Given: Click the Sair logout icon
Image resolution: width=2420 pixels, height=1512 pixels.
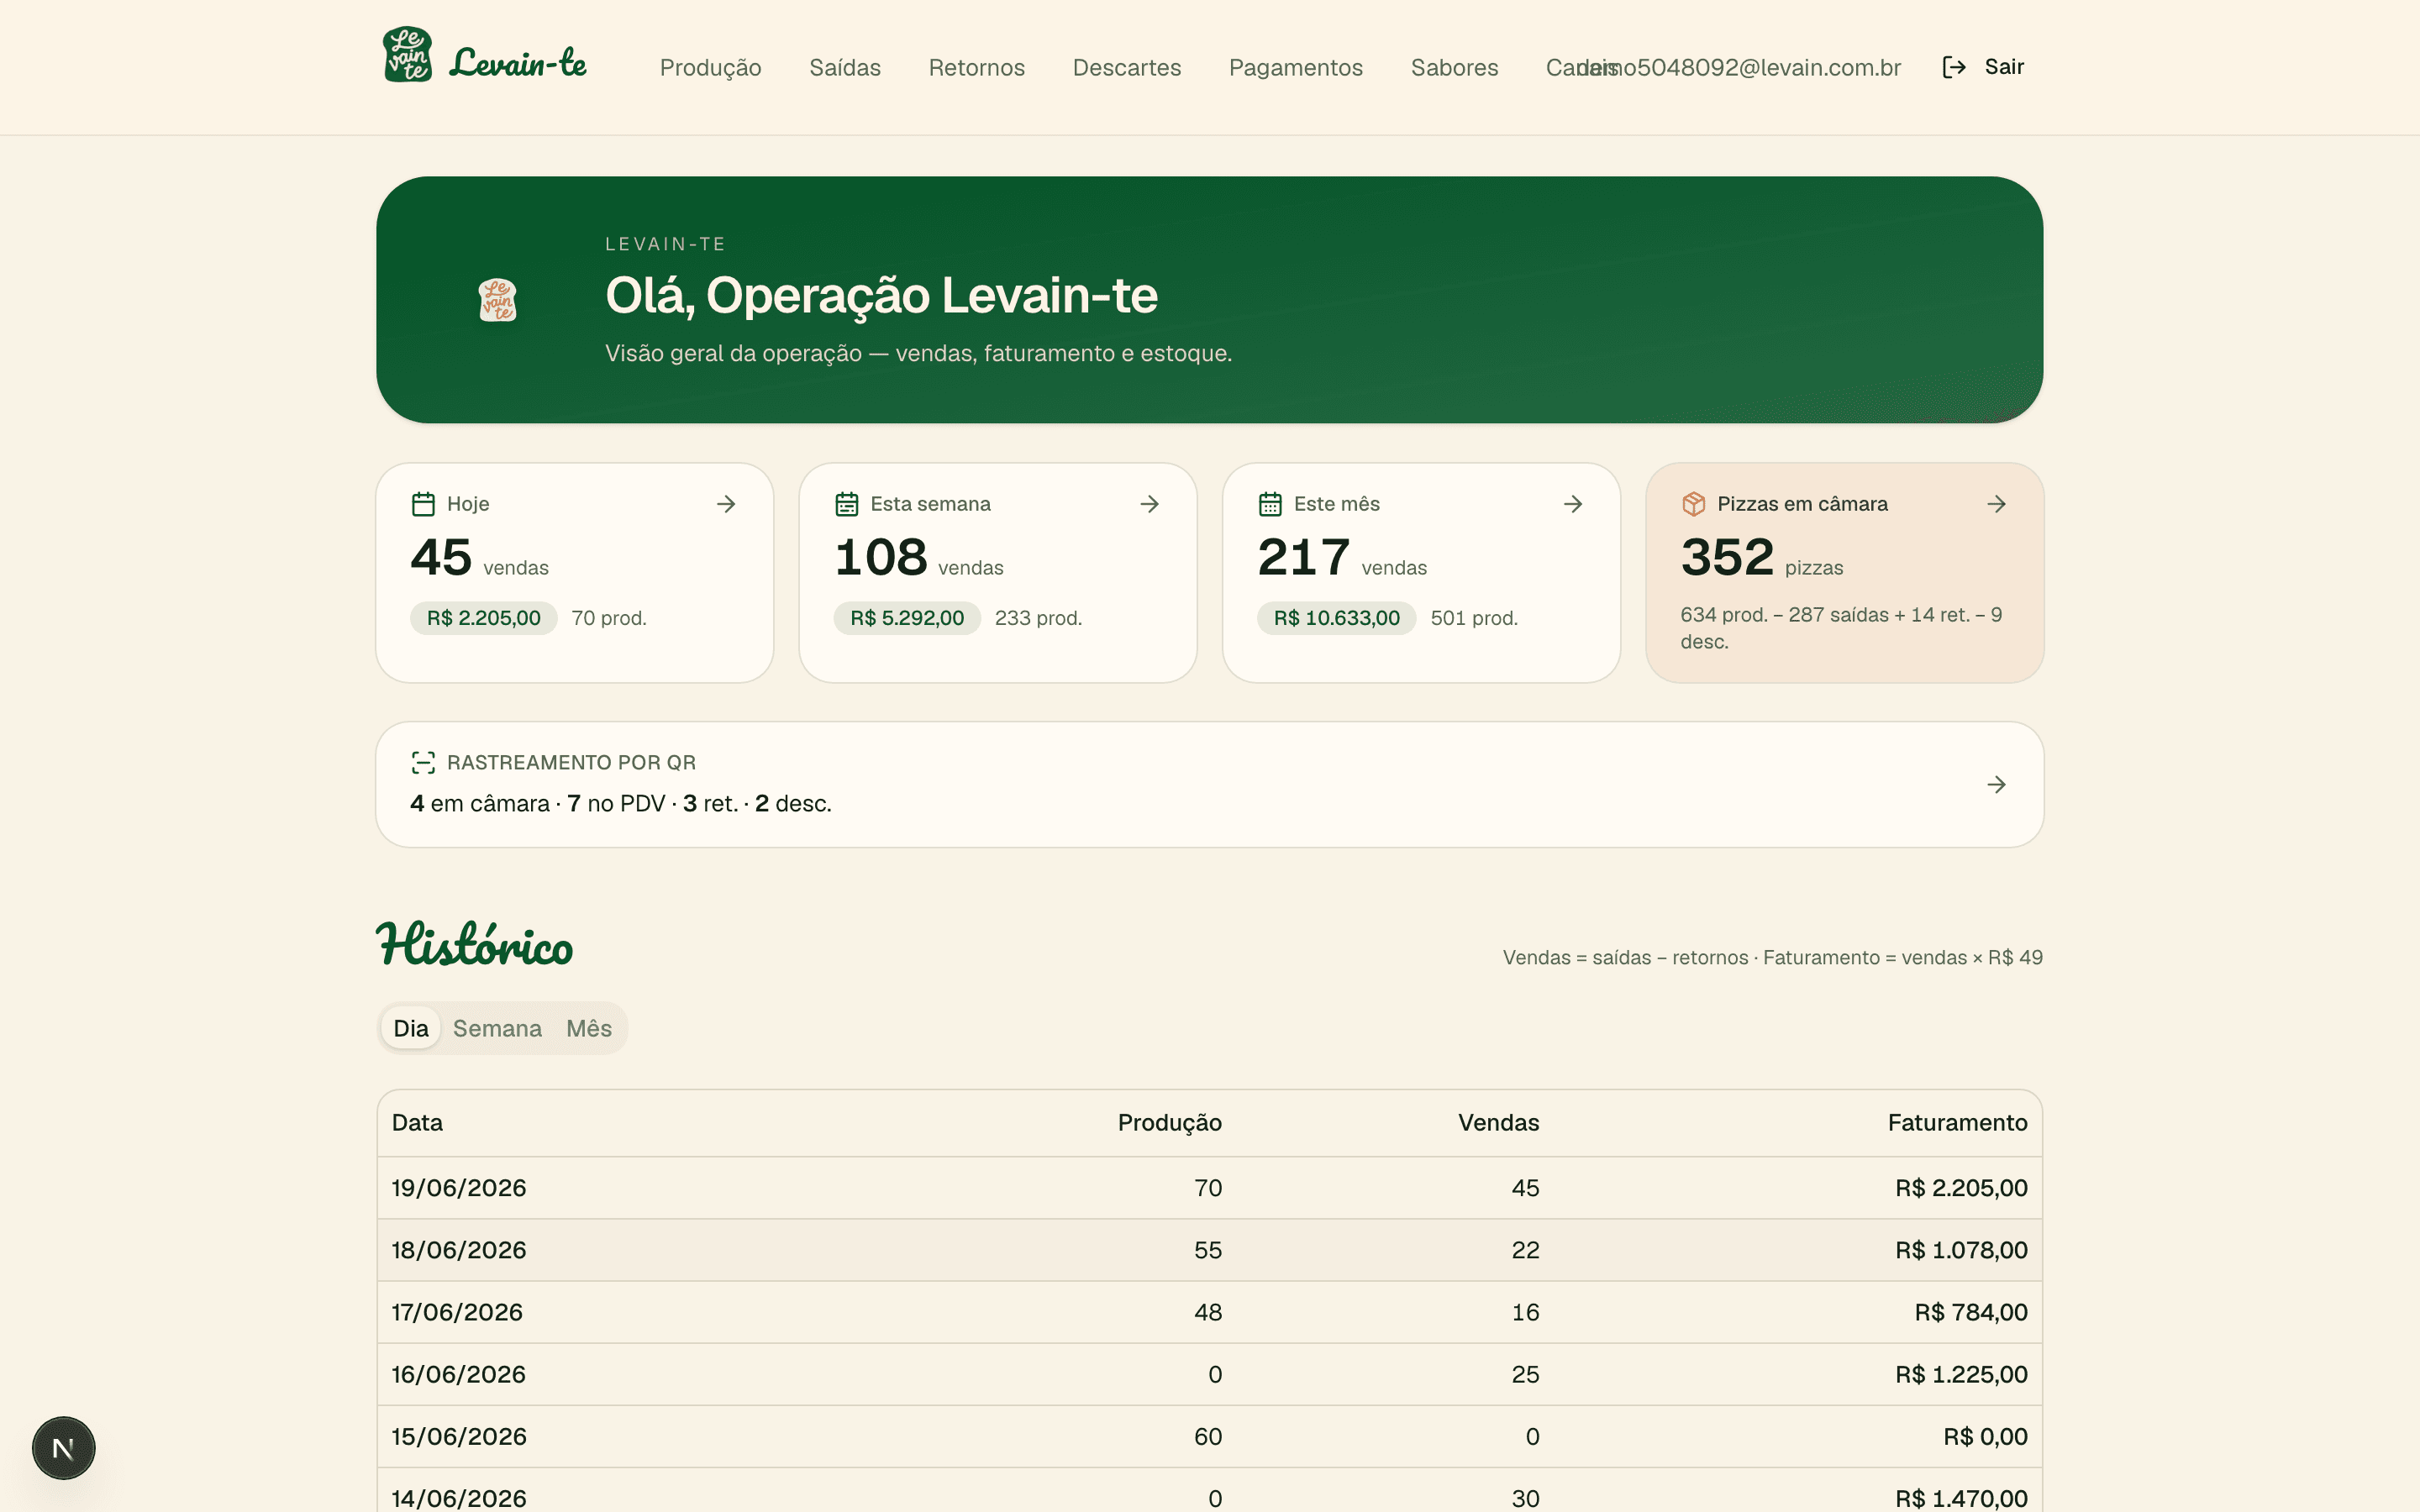Looking at the screenshot, I should tap(1954, 67).
